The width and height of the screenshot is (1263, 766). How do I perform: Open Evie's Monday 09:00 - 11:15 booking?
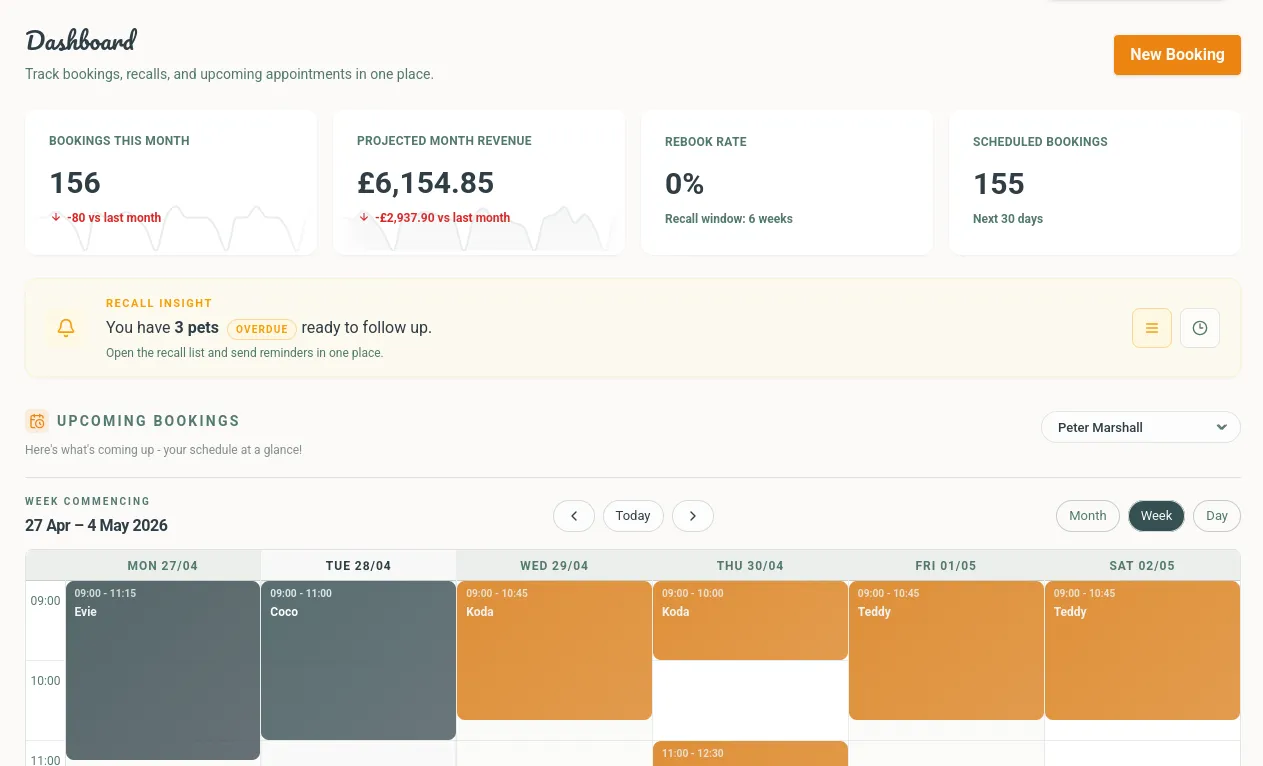coord(163,670)
